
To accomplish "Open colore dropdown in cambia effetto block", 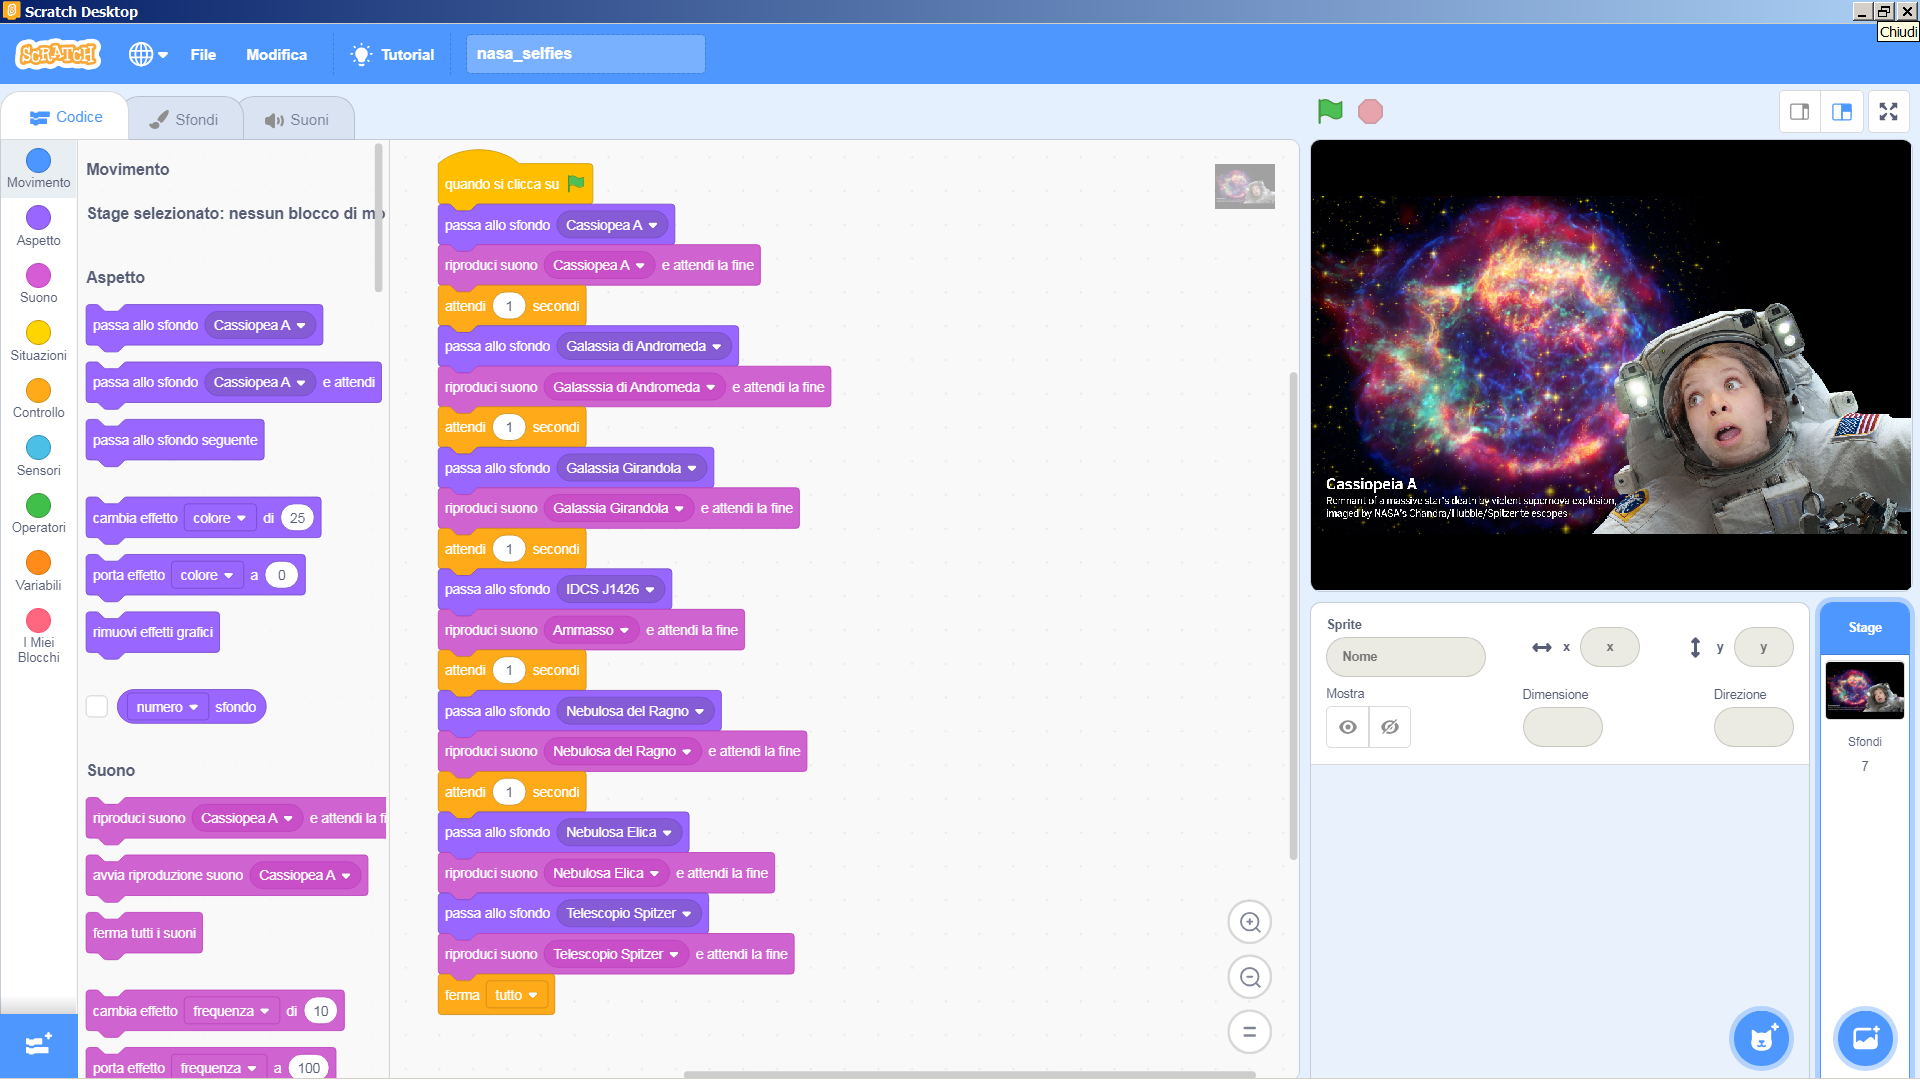I will tap(219, 518).
